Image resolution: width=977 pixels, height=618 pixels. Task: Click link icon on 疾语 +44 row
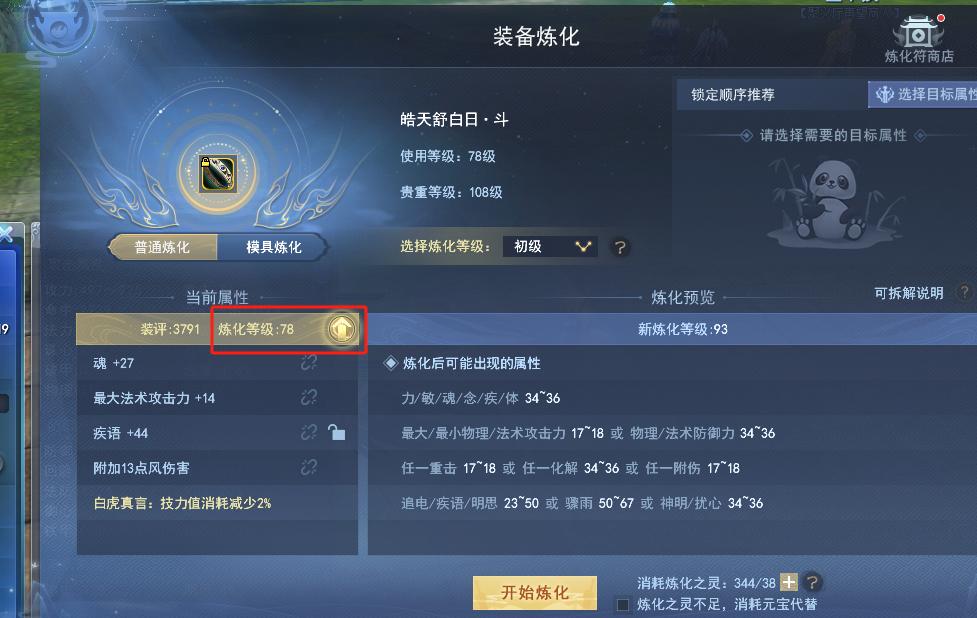pos(309,432)
